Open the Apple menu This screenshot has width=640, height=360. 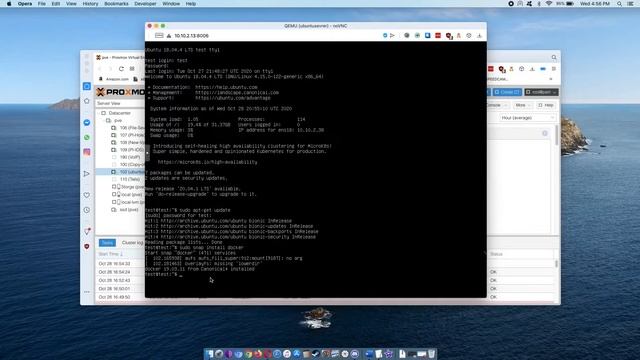point(9,4)
